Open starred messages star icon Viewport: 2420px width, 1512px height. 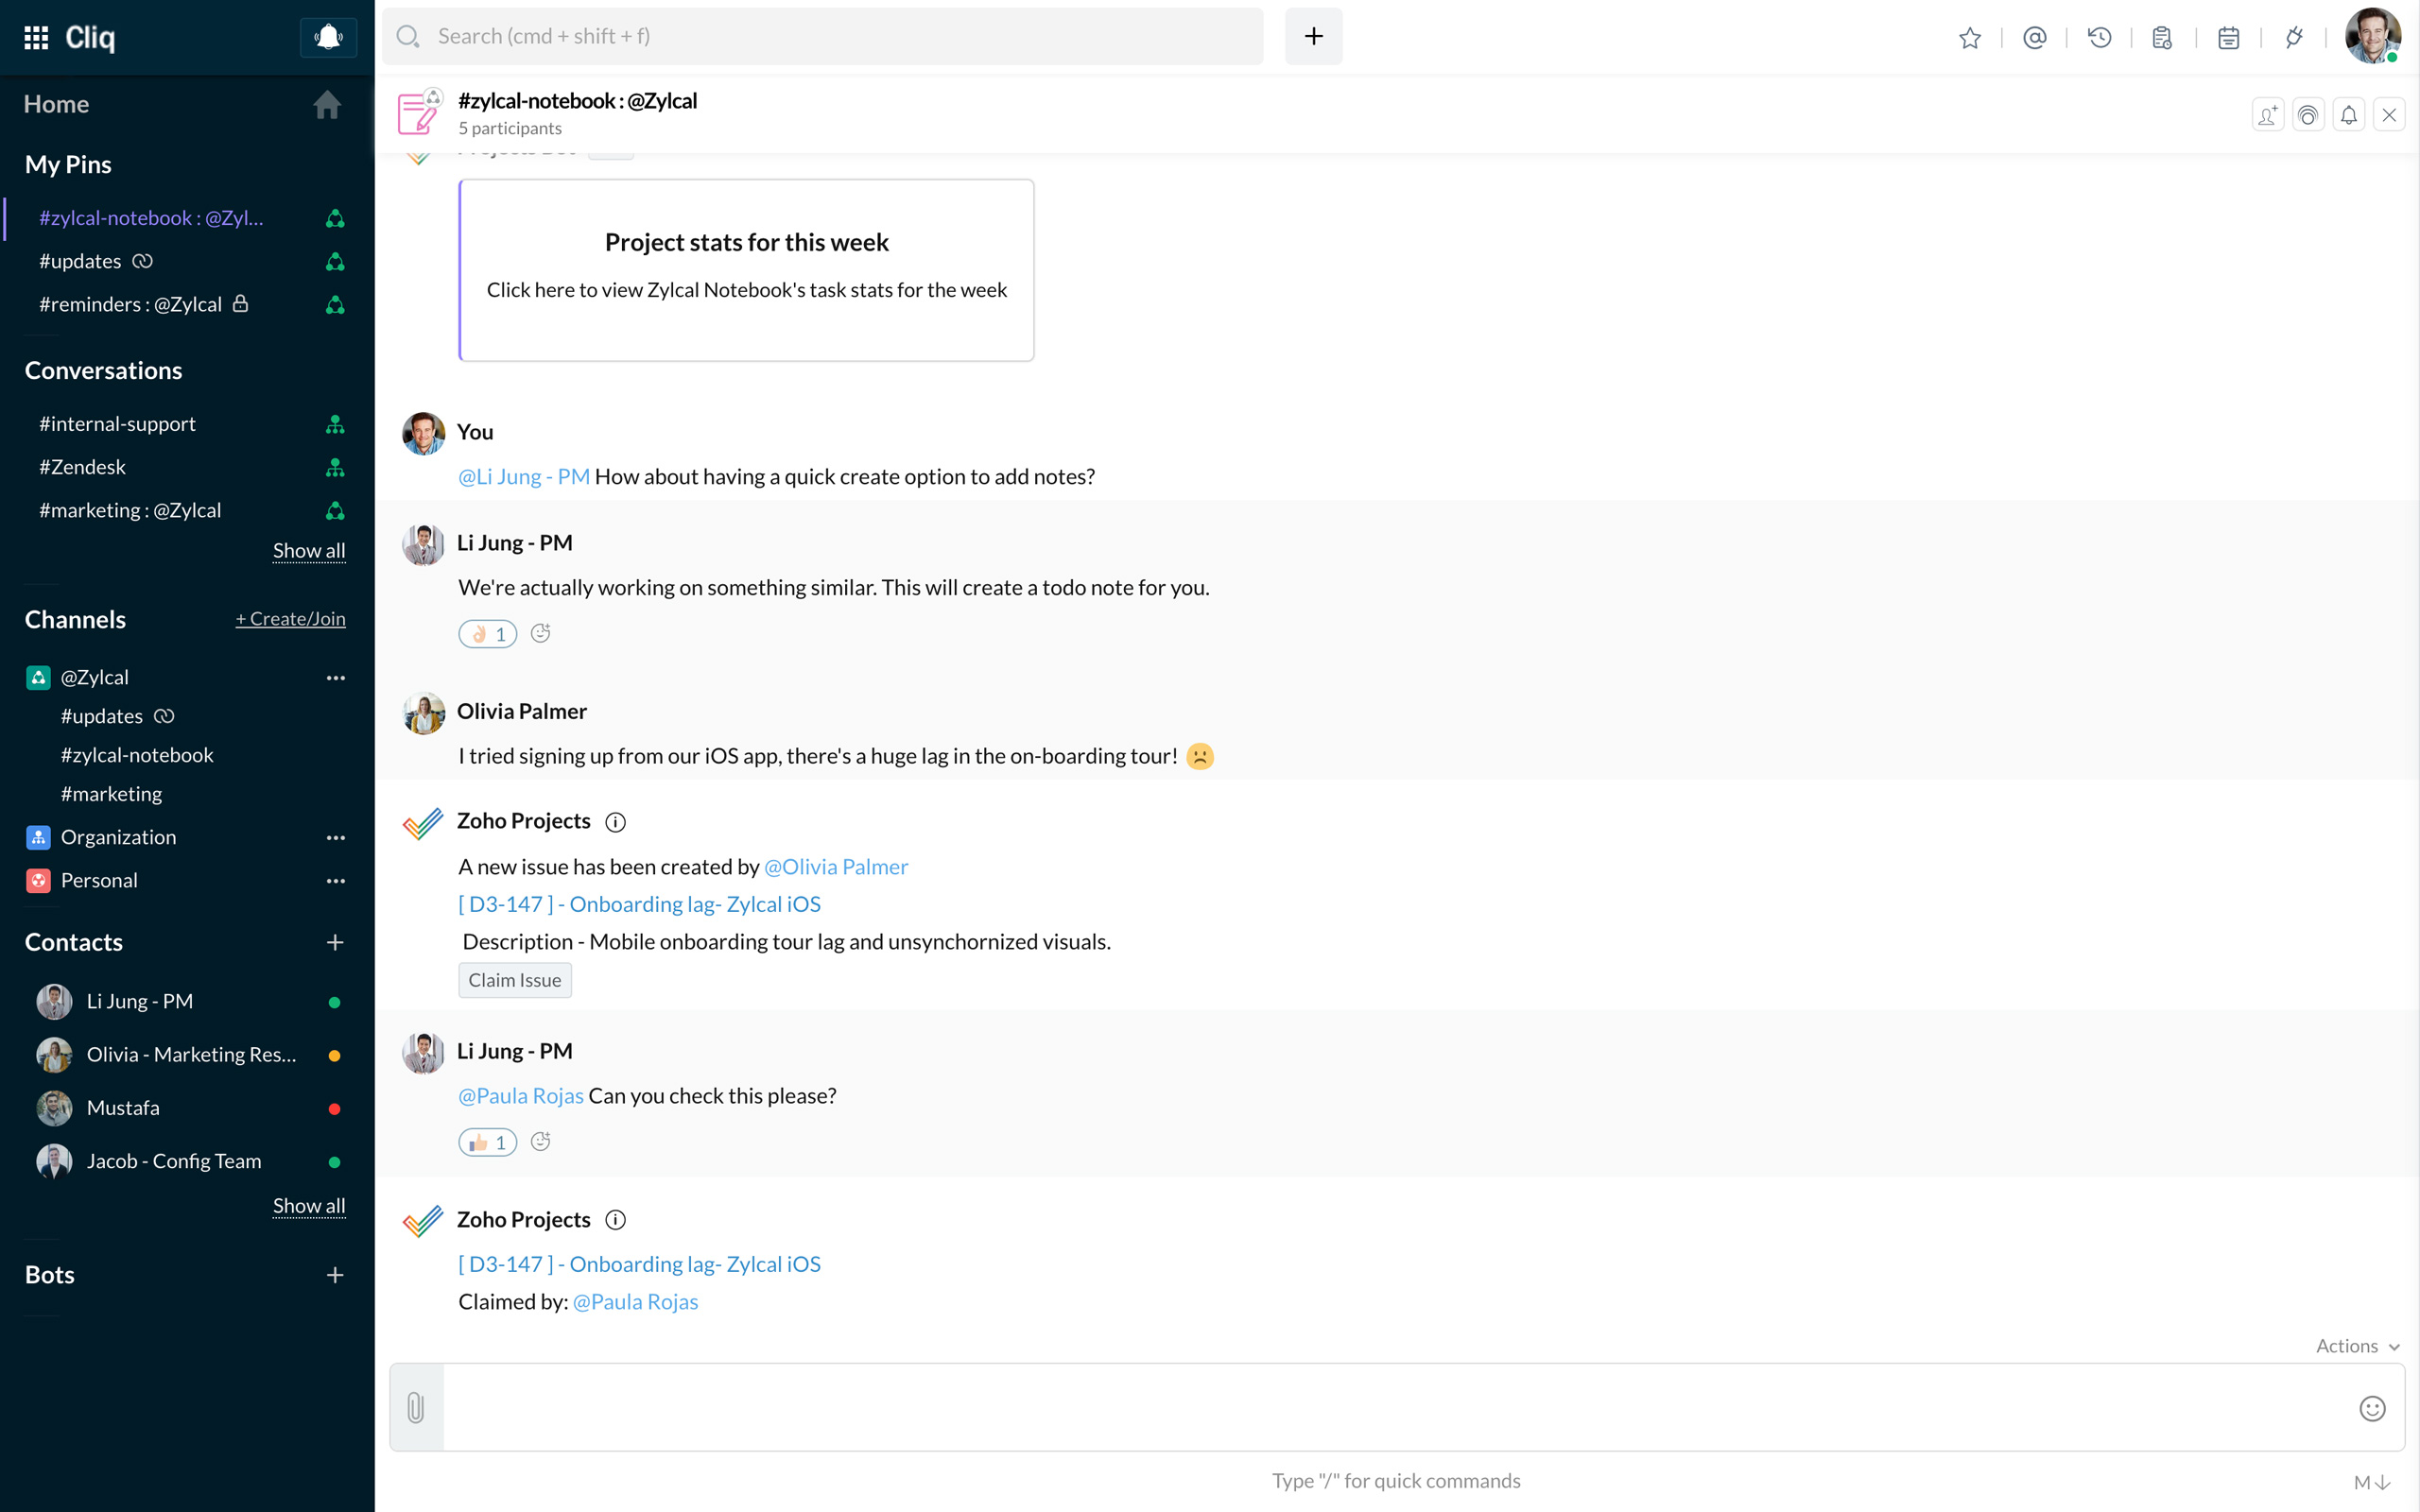tap(1969, 38)
